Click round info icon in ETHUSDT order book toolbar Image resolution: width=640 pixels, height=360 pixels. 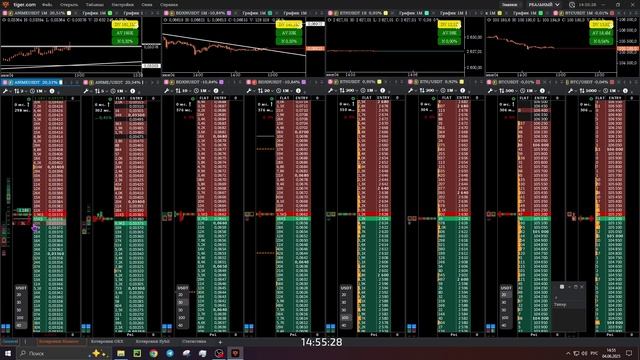click(382, 91)
